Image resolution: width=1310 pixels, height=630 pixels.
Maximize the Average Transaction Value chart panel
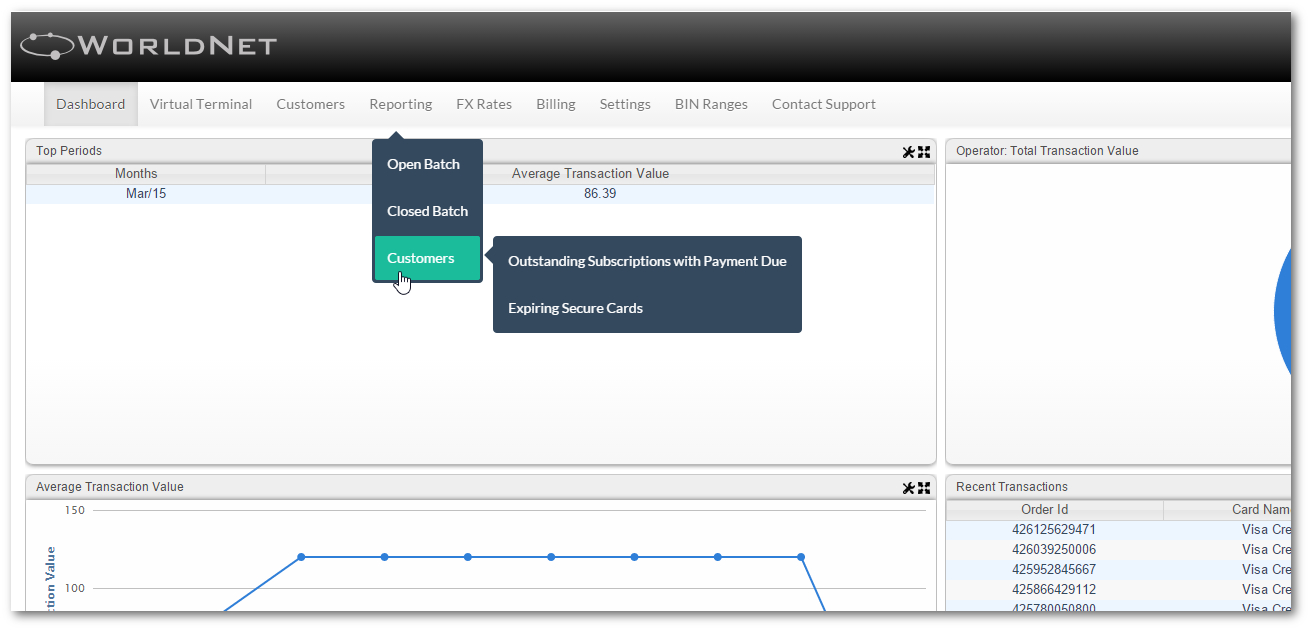tap(924, 488)
